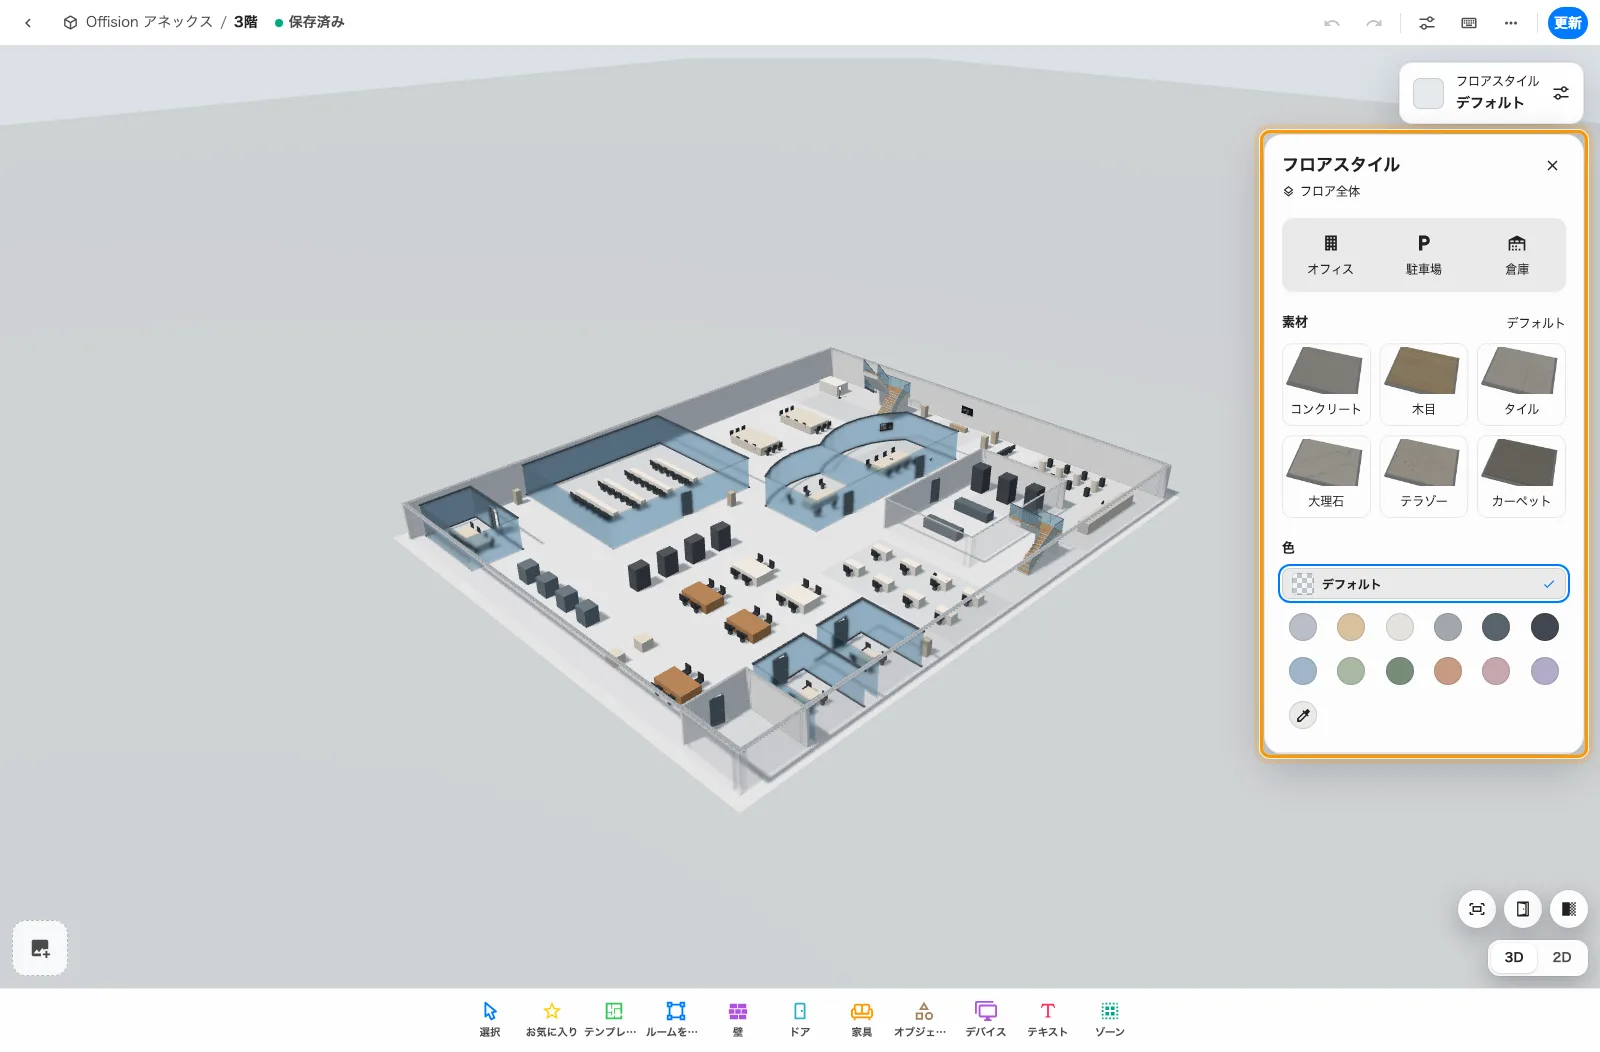
Task: Open editor settings sliders in top bar
Action: (1427, 23)
